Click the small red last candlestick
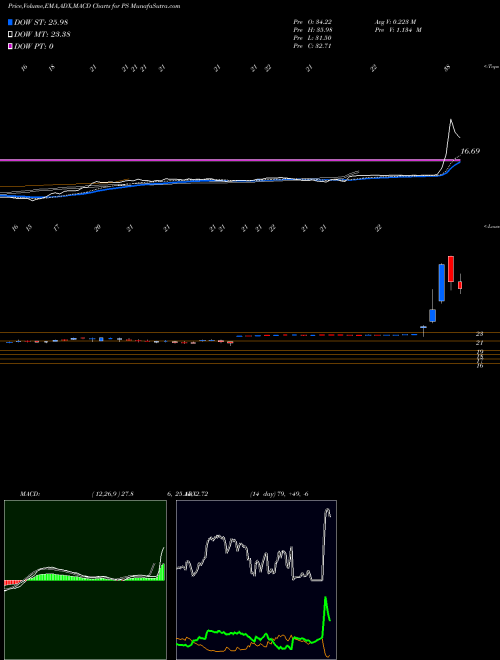 [x=460, y=285]
